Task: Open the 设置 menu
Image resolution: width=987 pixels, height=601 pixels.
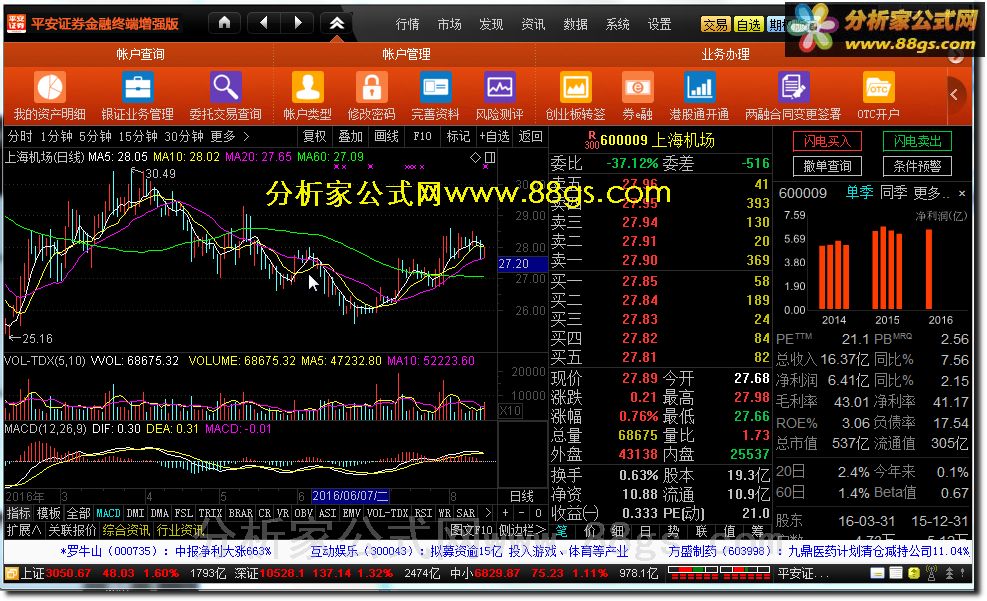Action: 660,24
